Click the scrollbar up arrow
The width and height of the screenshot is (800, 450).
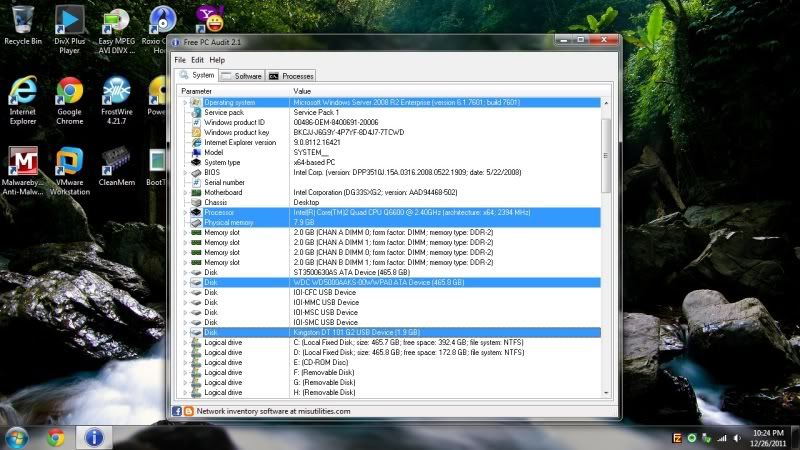pos(606,103)
